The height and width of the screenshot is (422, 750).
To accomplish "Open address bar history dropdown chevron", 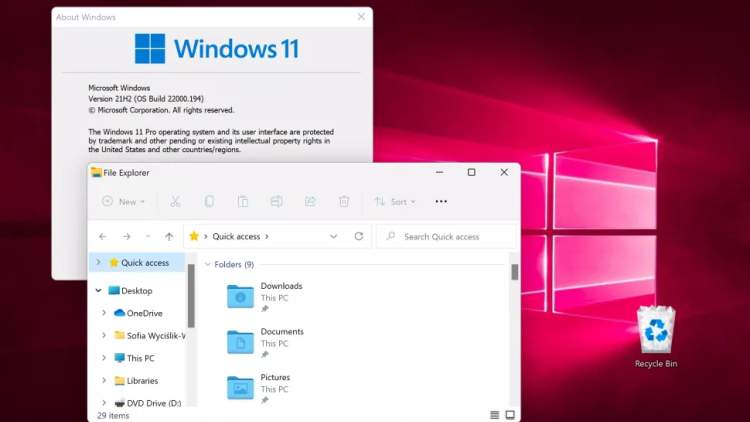I will 333,236.
